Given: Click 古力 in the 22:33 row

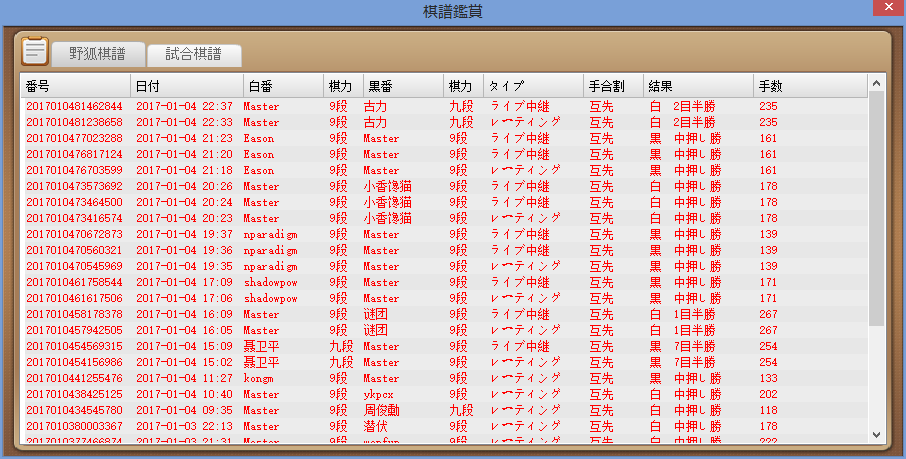Looking at the screenshot, I should pos(376,123).
